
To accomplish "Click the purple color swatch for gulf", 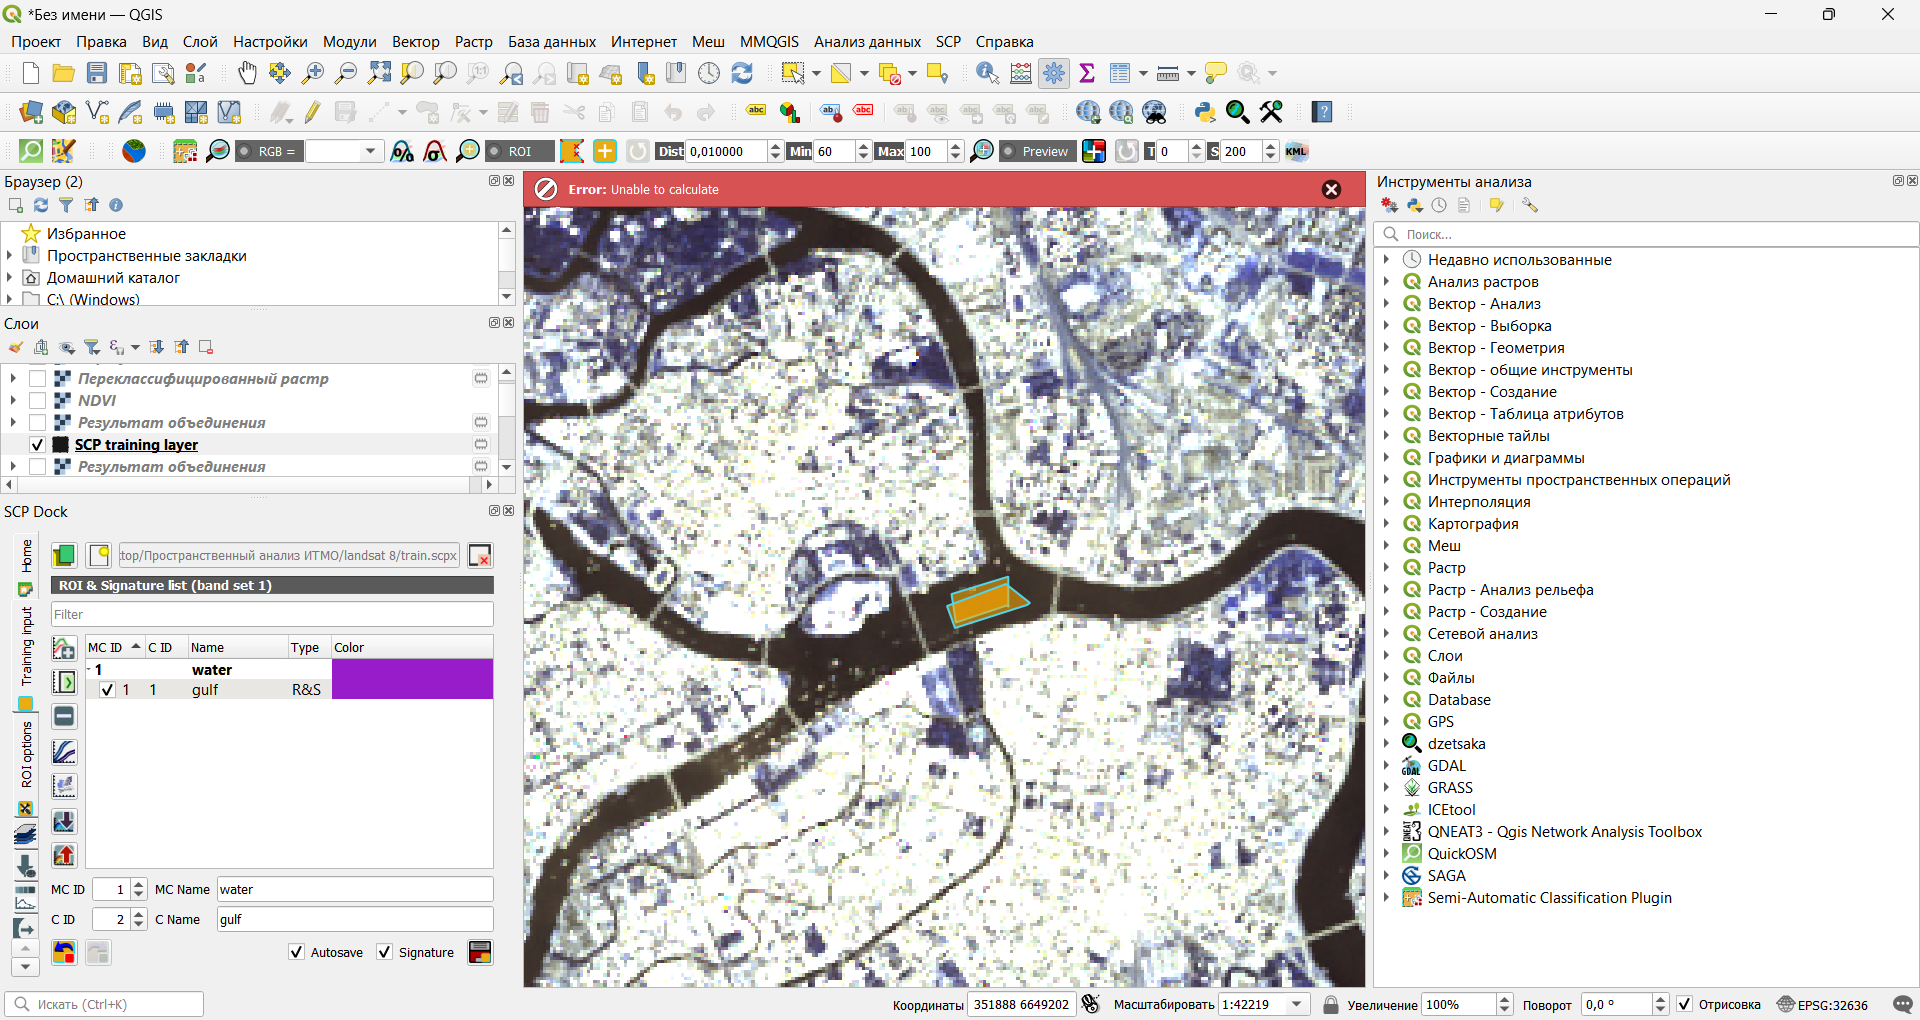I will click(x=412, y=690).
